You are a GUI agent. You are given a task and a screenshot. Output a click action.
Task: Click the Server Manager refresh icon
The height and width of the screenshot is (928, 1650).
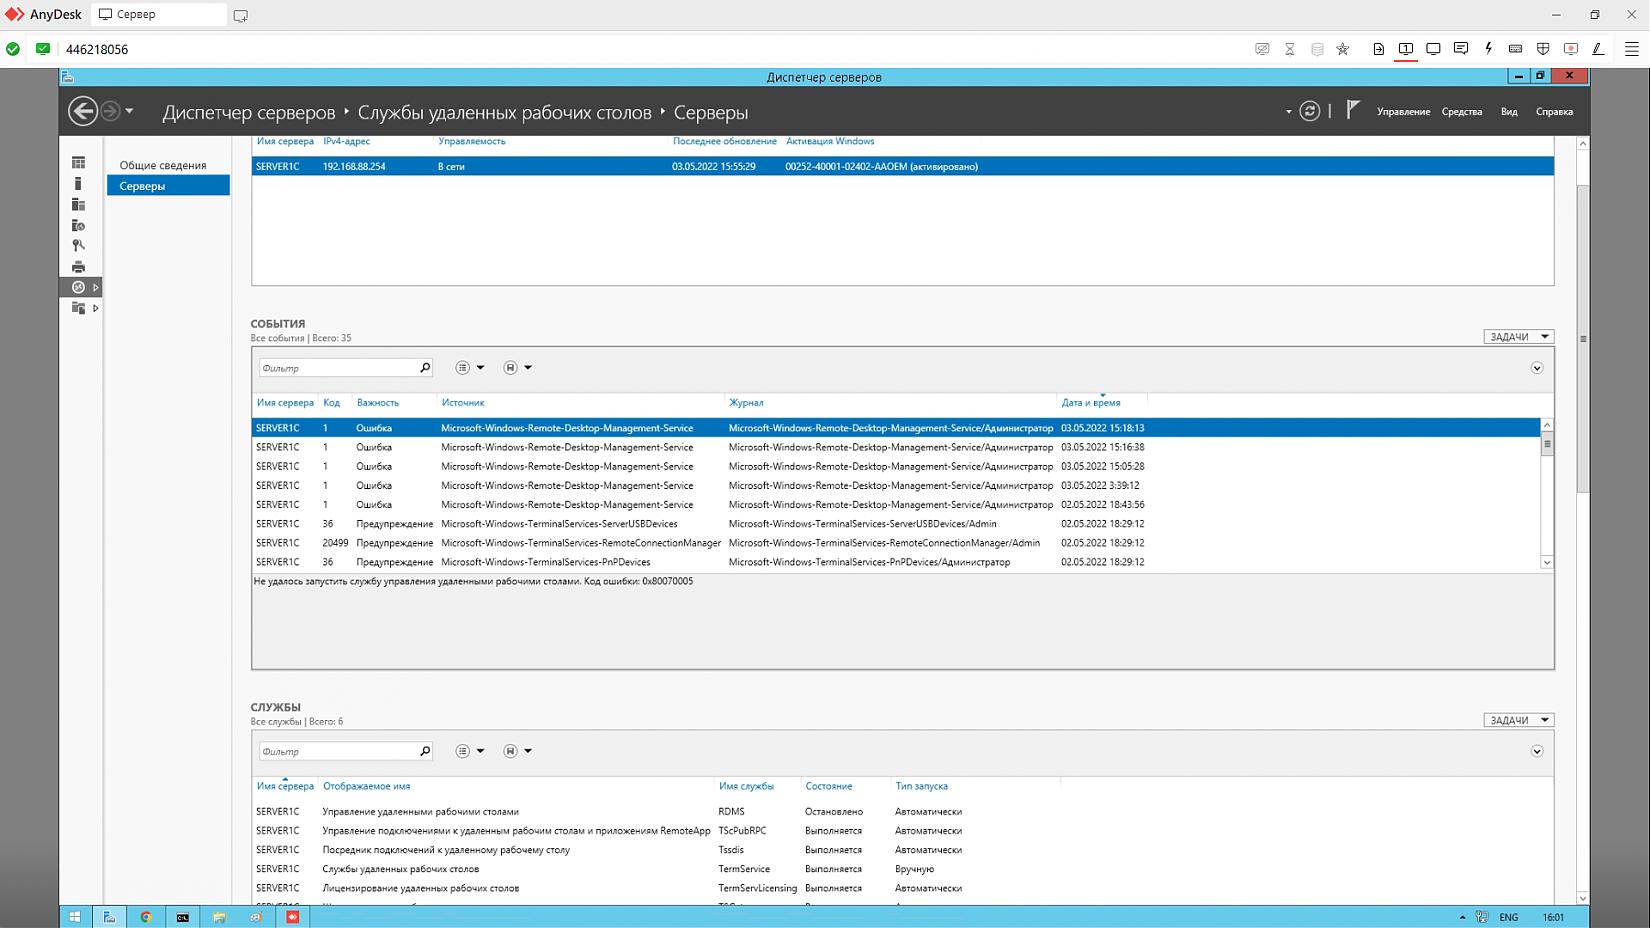tap(1309, 111)
